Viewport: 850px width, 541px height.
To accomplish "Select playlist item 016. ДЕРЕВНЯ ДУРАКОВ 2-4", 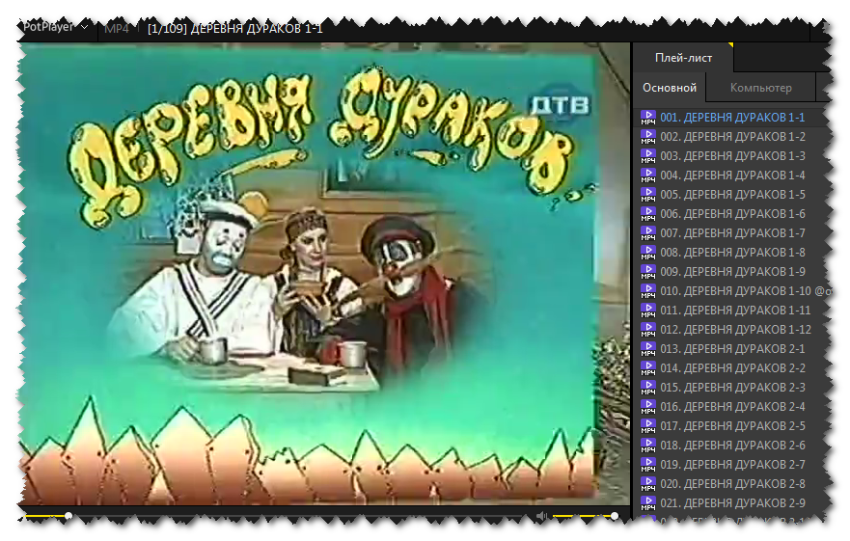I will click(732, 407).
